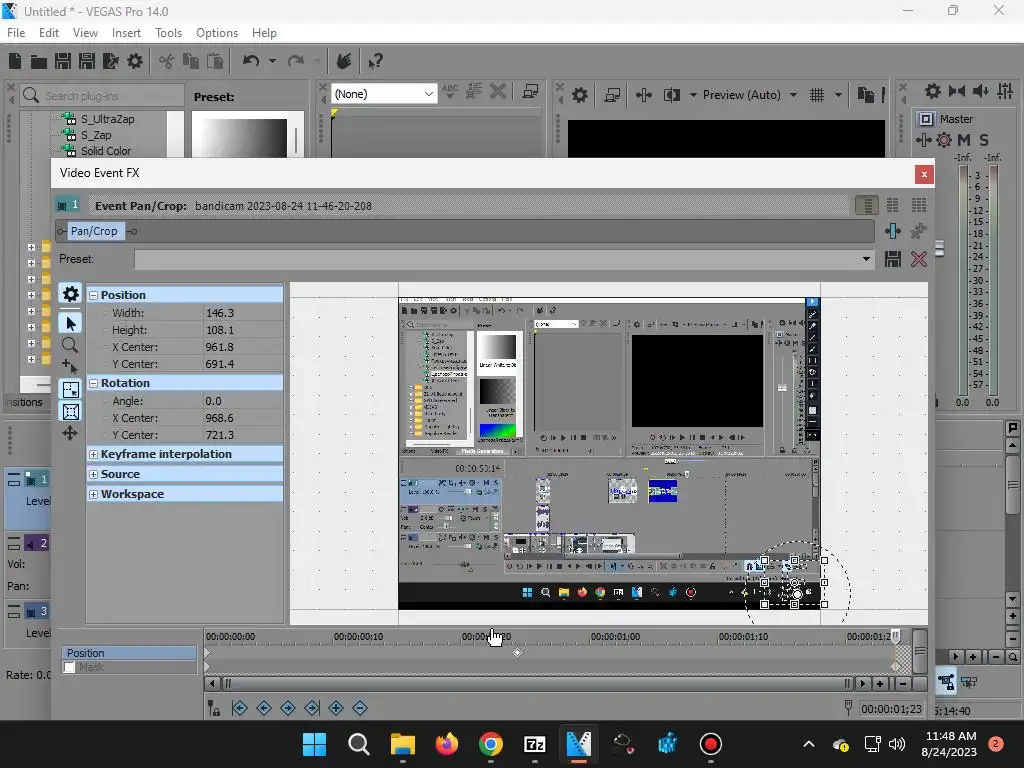Toggle Split Screen View in preview
This screenshot has height=768, width=1024.
pos(671,95)
